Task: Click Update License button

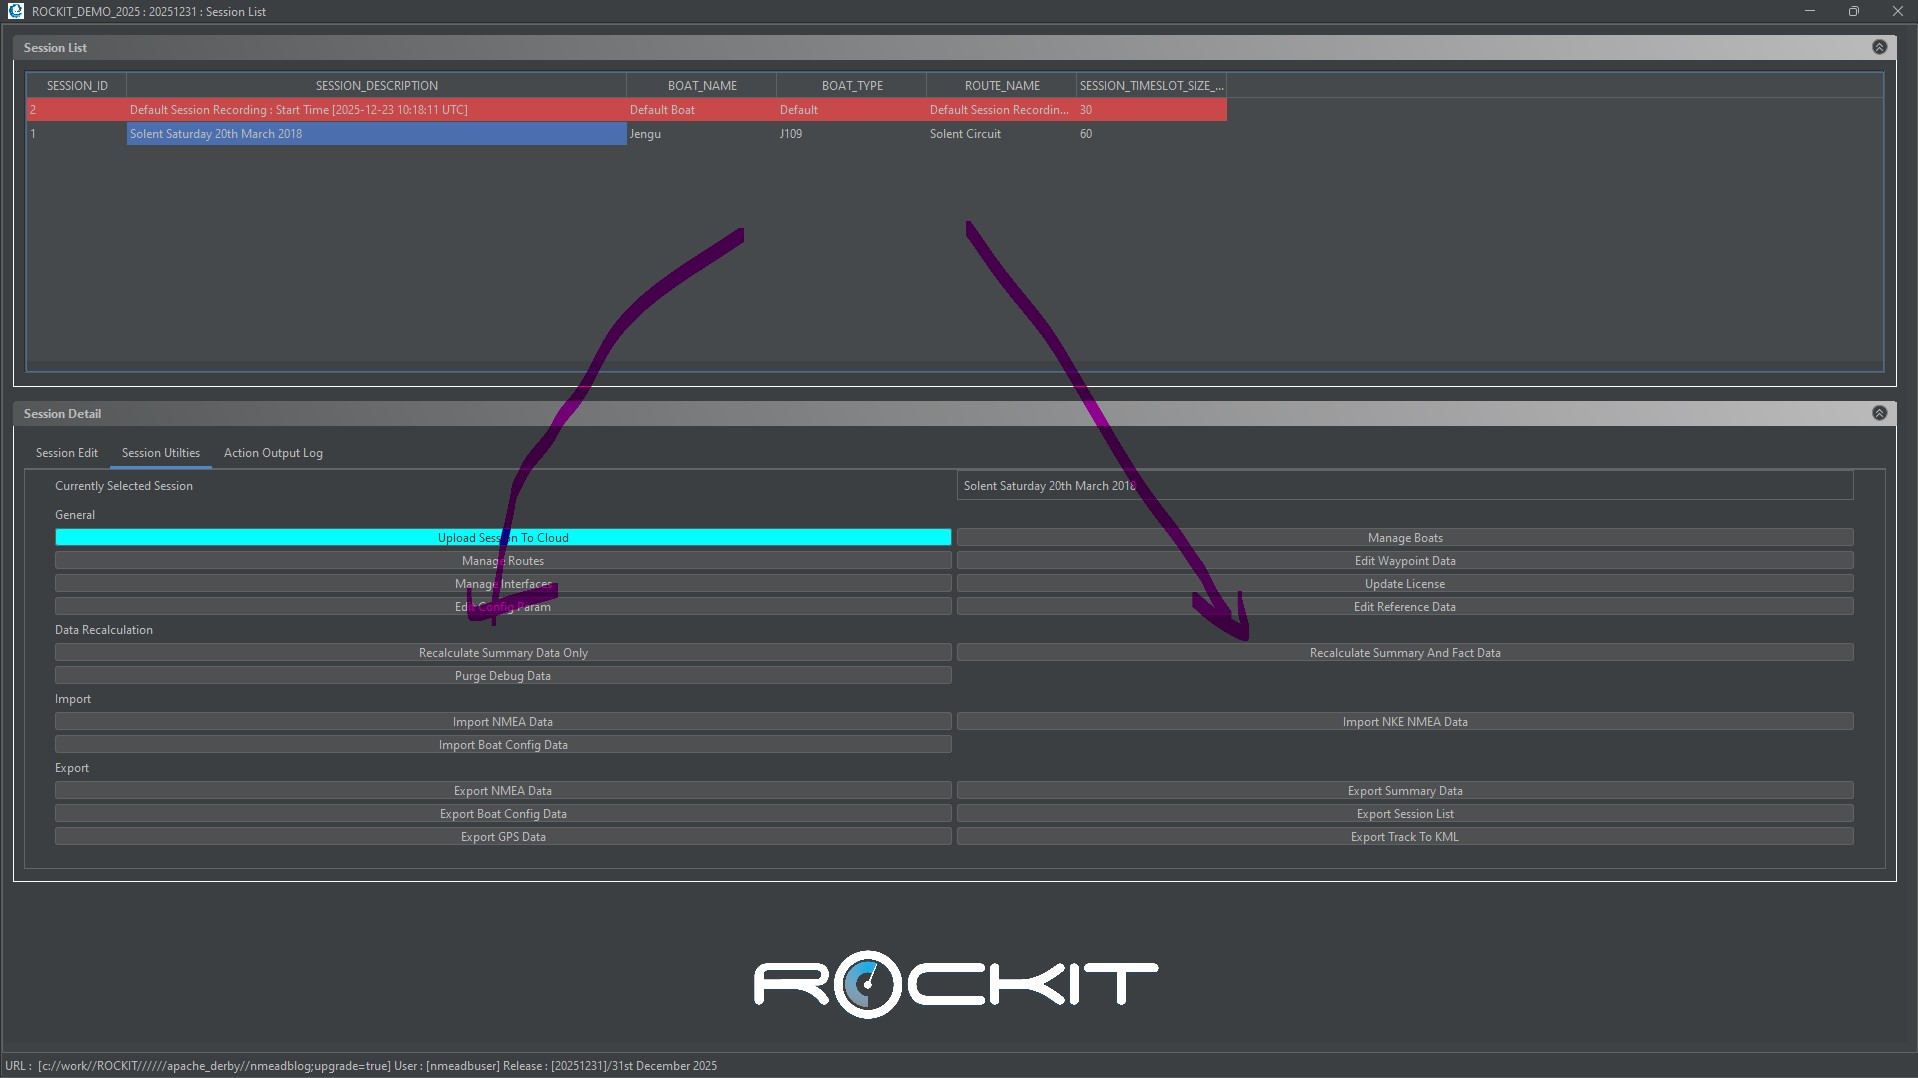Action: click(x=1404, y=584)
